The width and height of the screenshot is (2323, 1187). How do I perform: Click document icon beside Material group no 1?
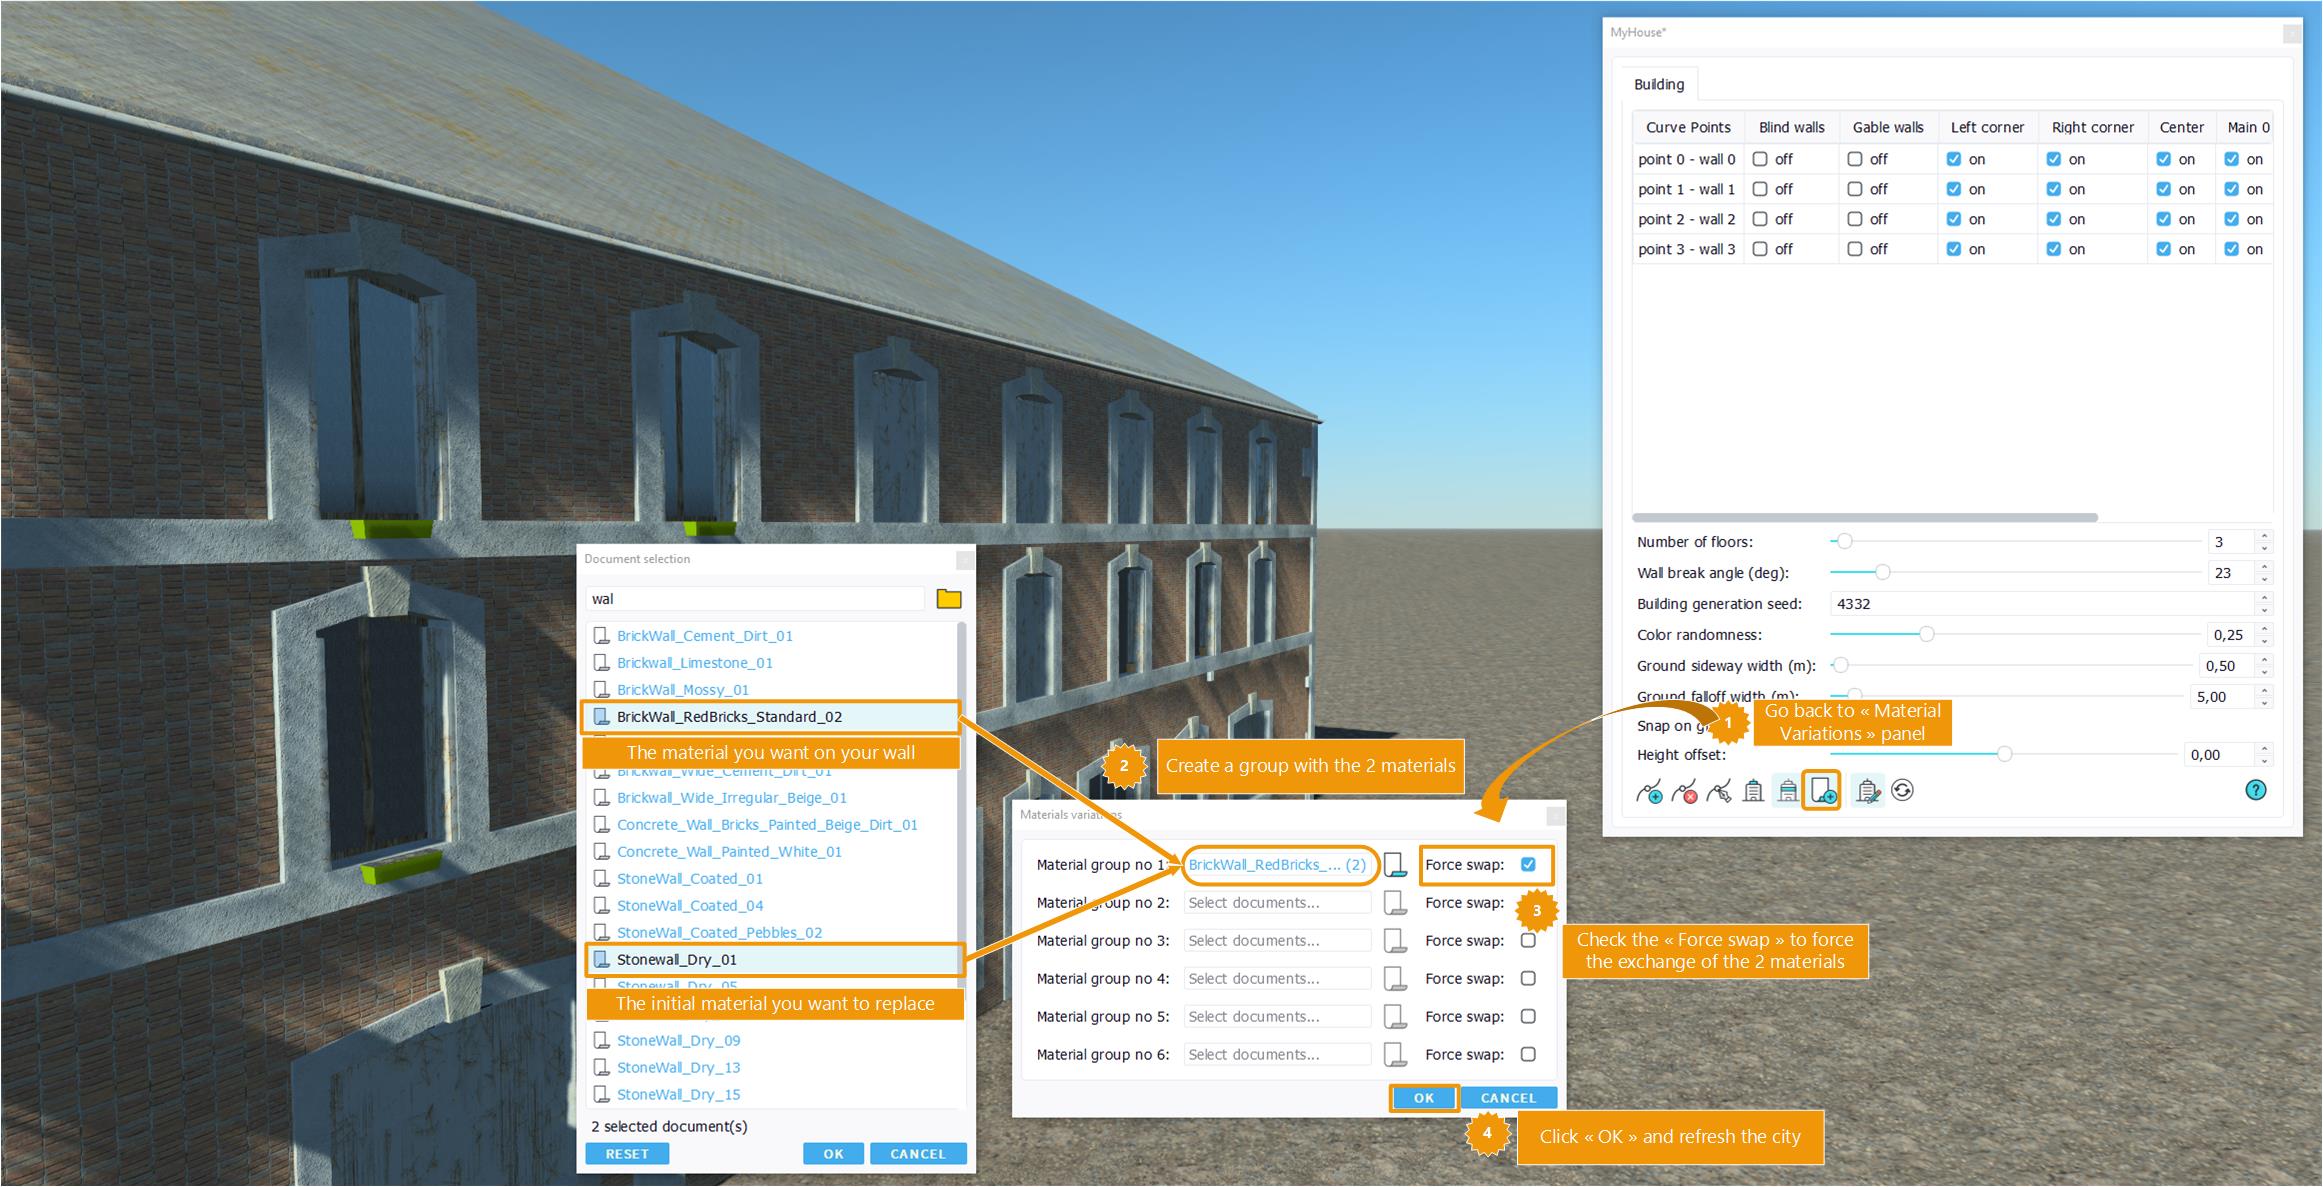pos(1395,865)
